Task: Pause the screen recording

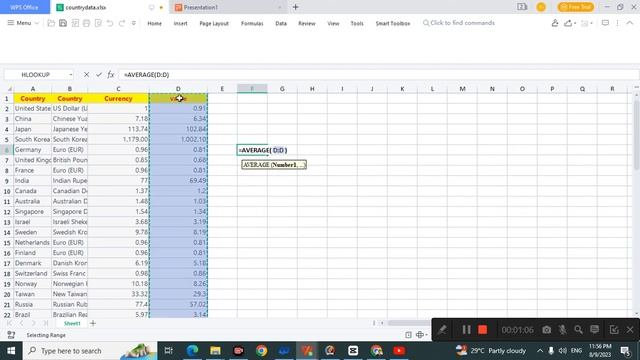Action: click(x=466, y=329)
